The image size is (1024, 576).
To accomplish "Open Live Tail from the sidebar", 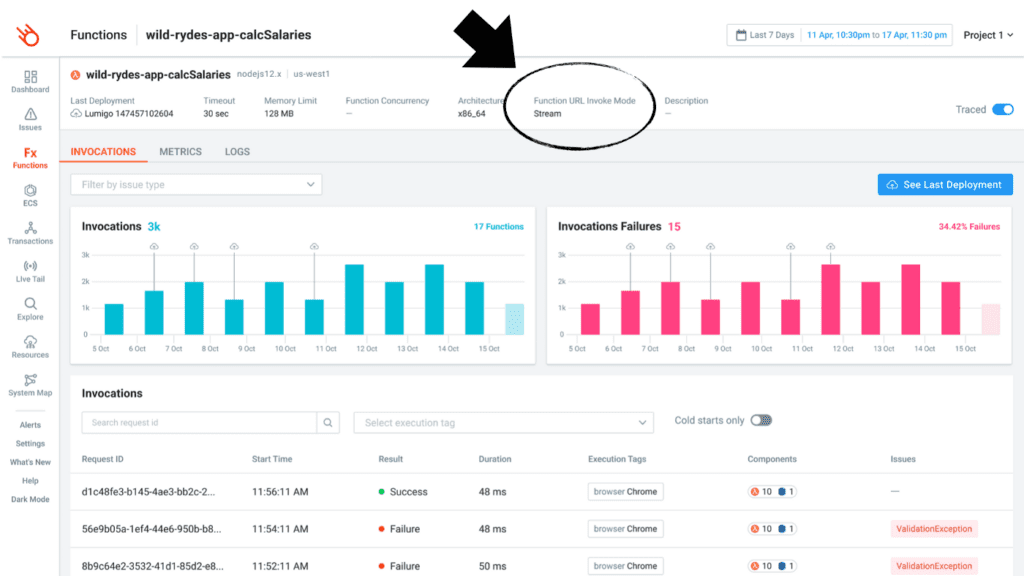I will coord(30,271).
